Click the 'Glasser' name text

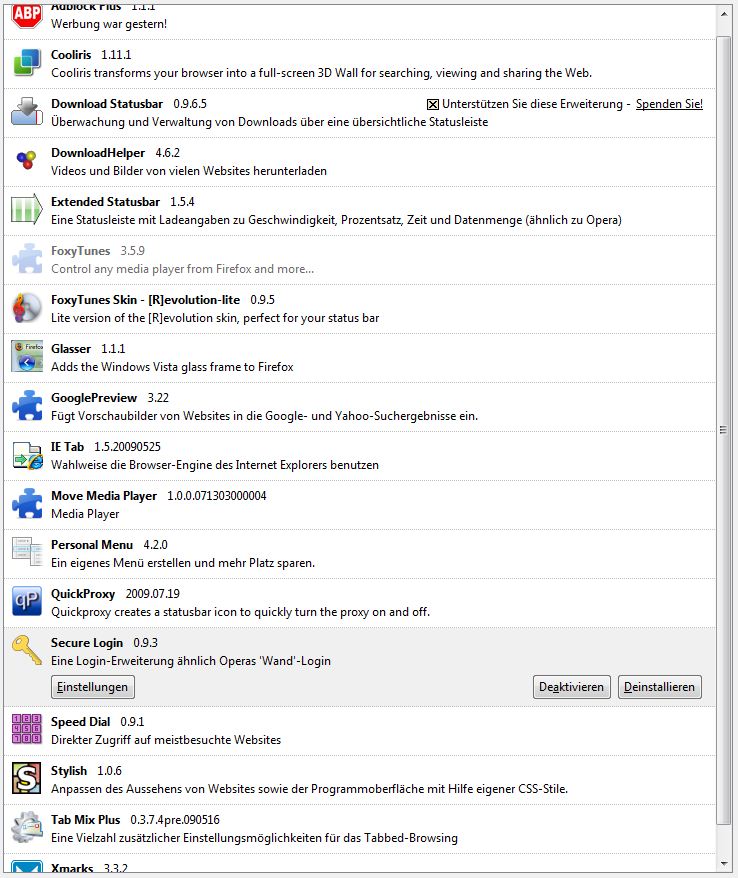click(71, 349)
